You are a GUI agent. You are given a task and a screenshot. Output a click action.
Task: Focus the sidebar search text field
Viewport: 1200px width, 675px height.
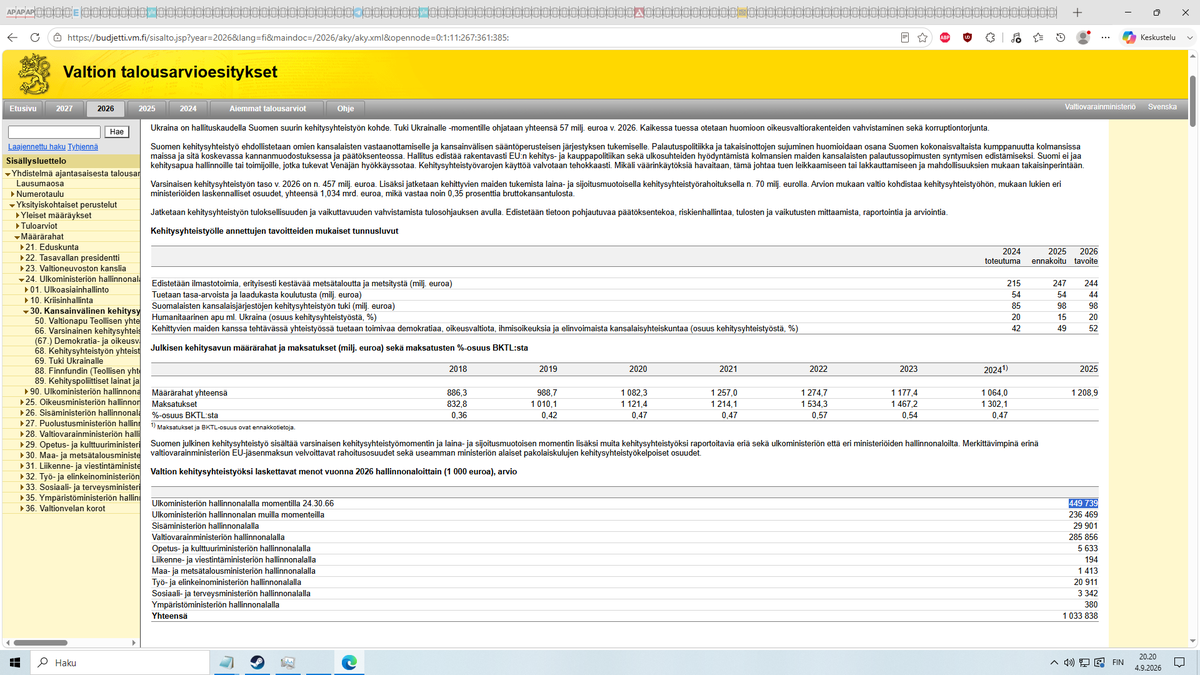(54, 132)
